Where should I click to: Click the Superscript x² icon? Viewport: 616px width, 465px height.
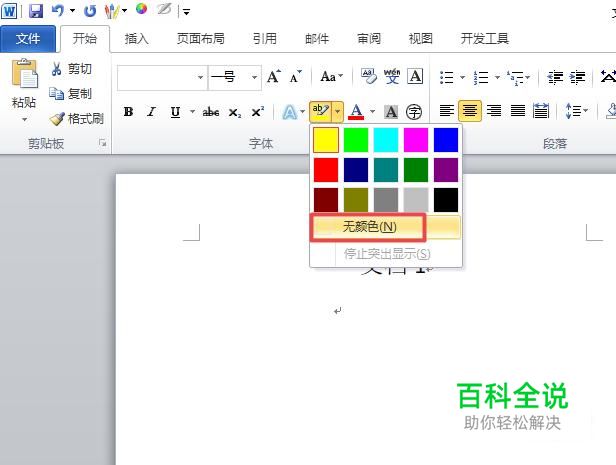click(x=258, y=112)
